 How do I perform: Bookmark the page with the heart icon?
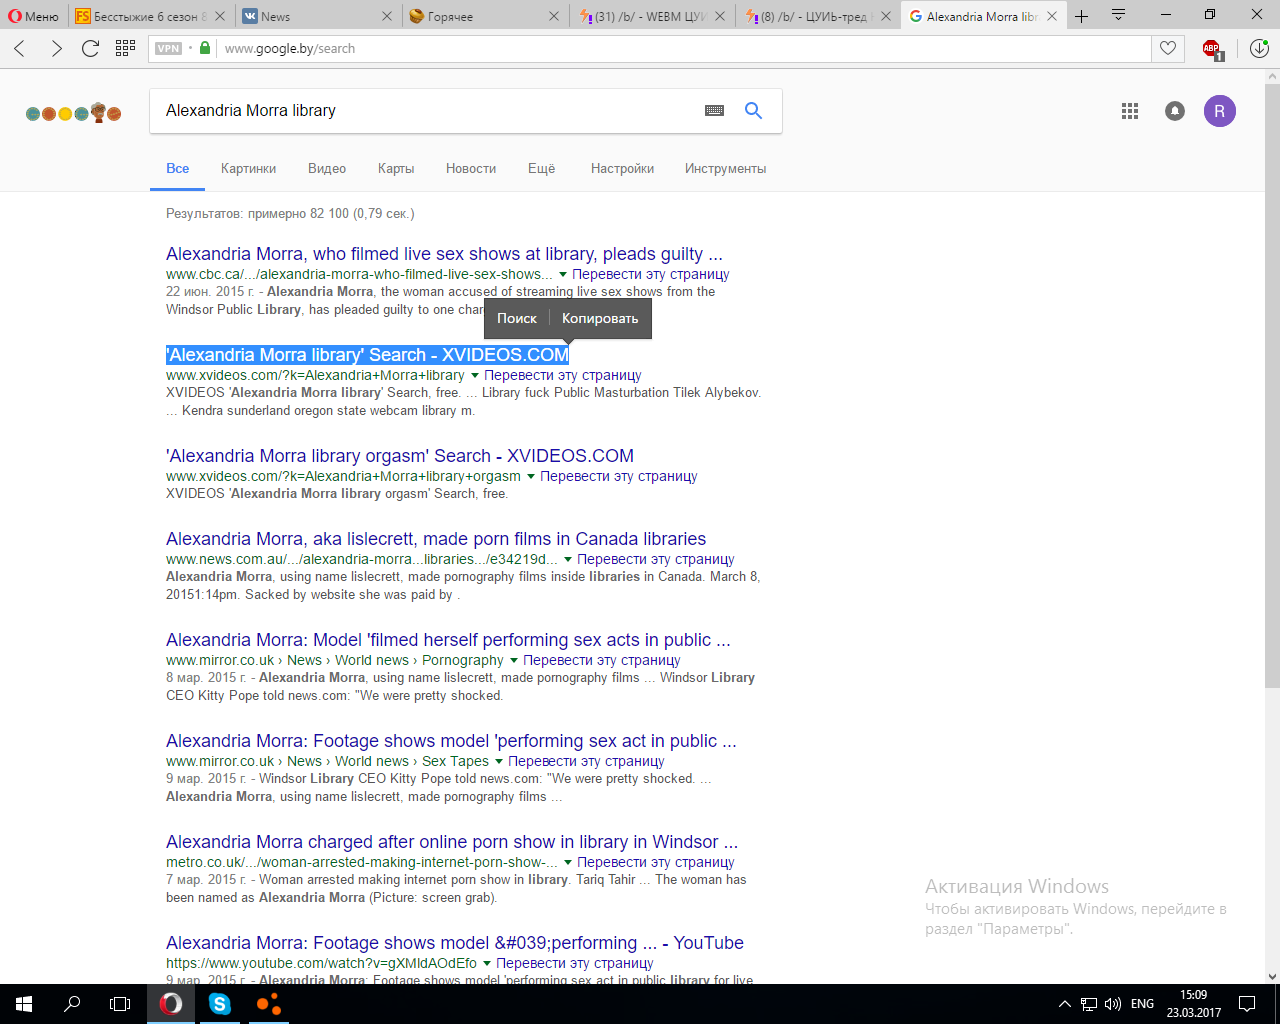pos(1168,48)
